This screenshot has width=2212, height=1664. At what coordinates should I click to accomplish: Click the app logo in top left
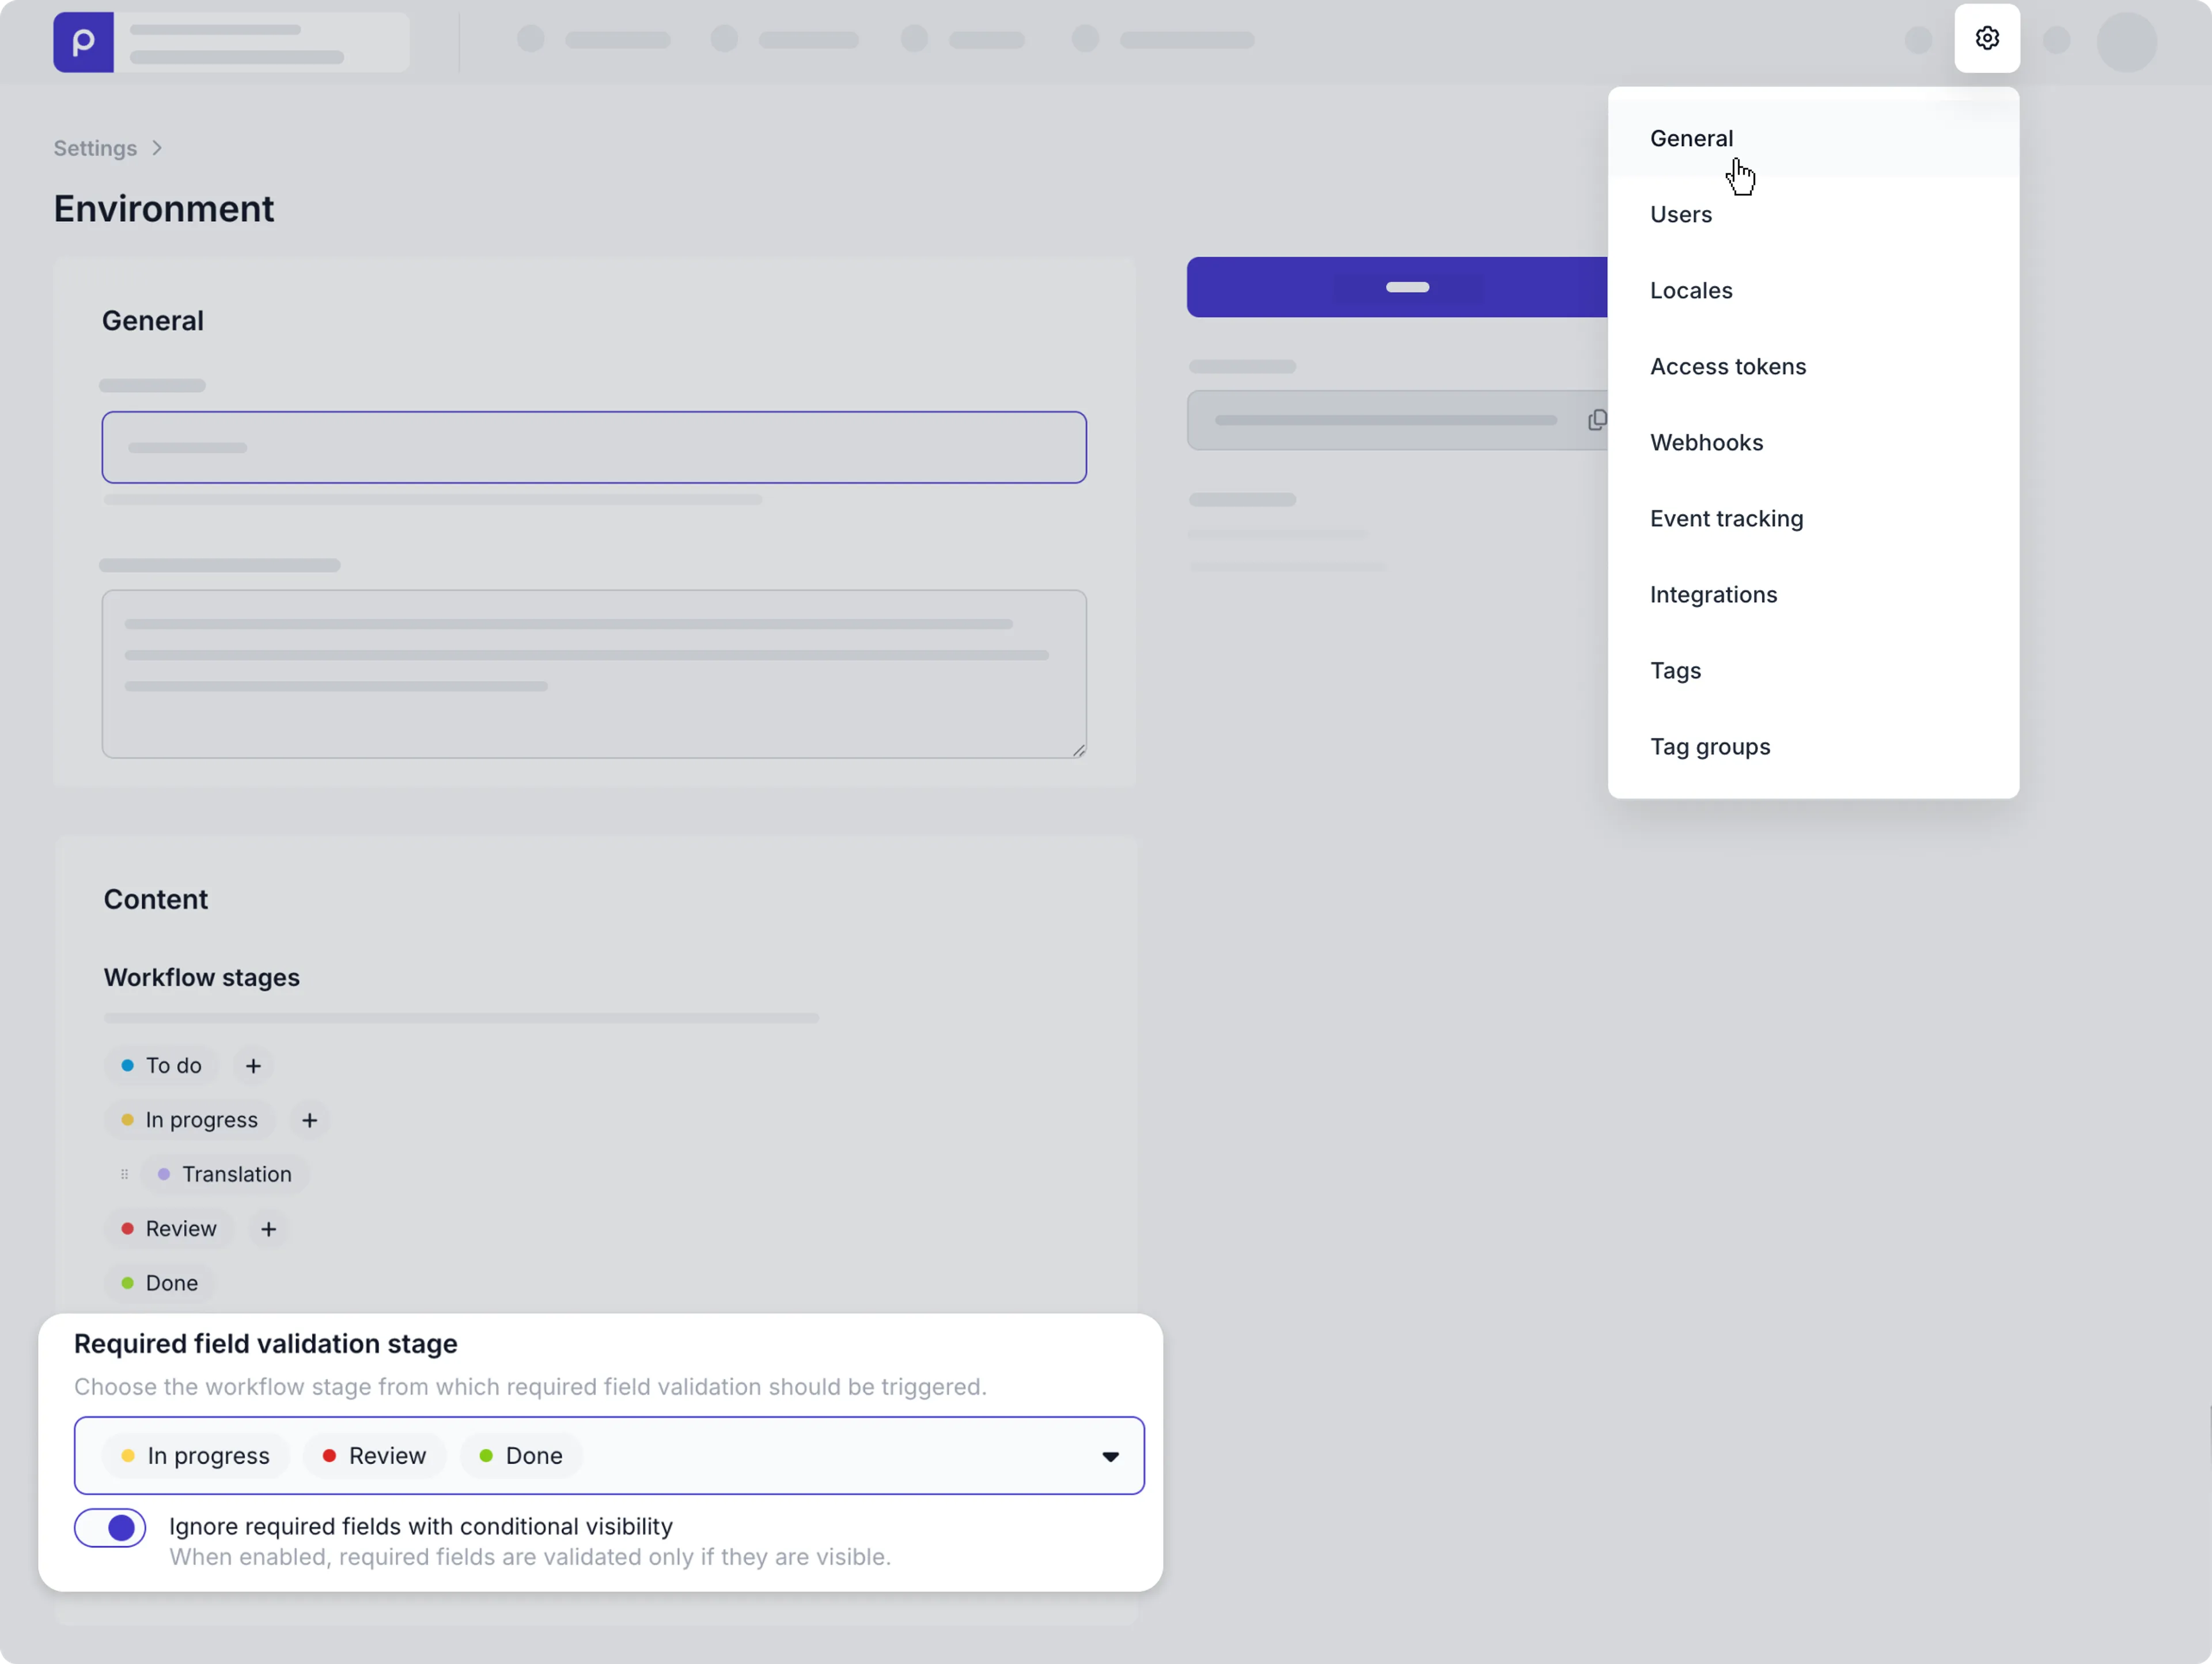pyautogui.click(x=83, y=41)
